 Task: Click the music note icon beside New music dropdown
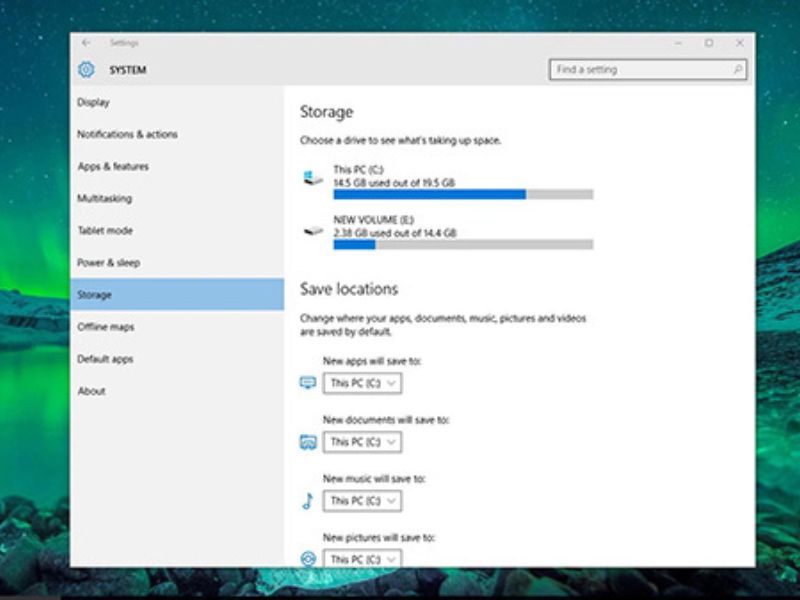tap(308, 501)
